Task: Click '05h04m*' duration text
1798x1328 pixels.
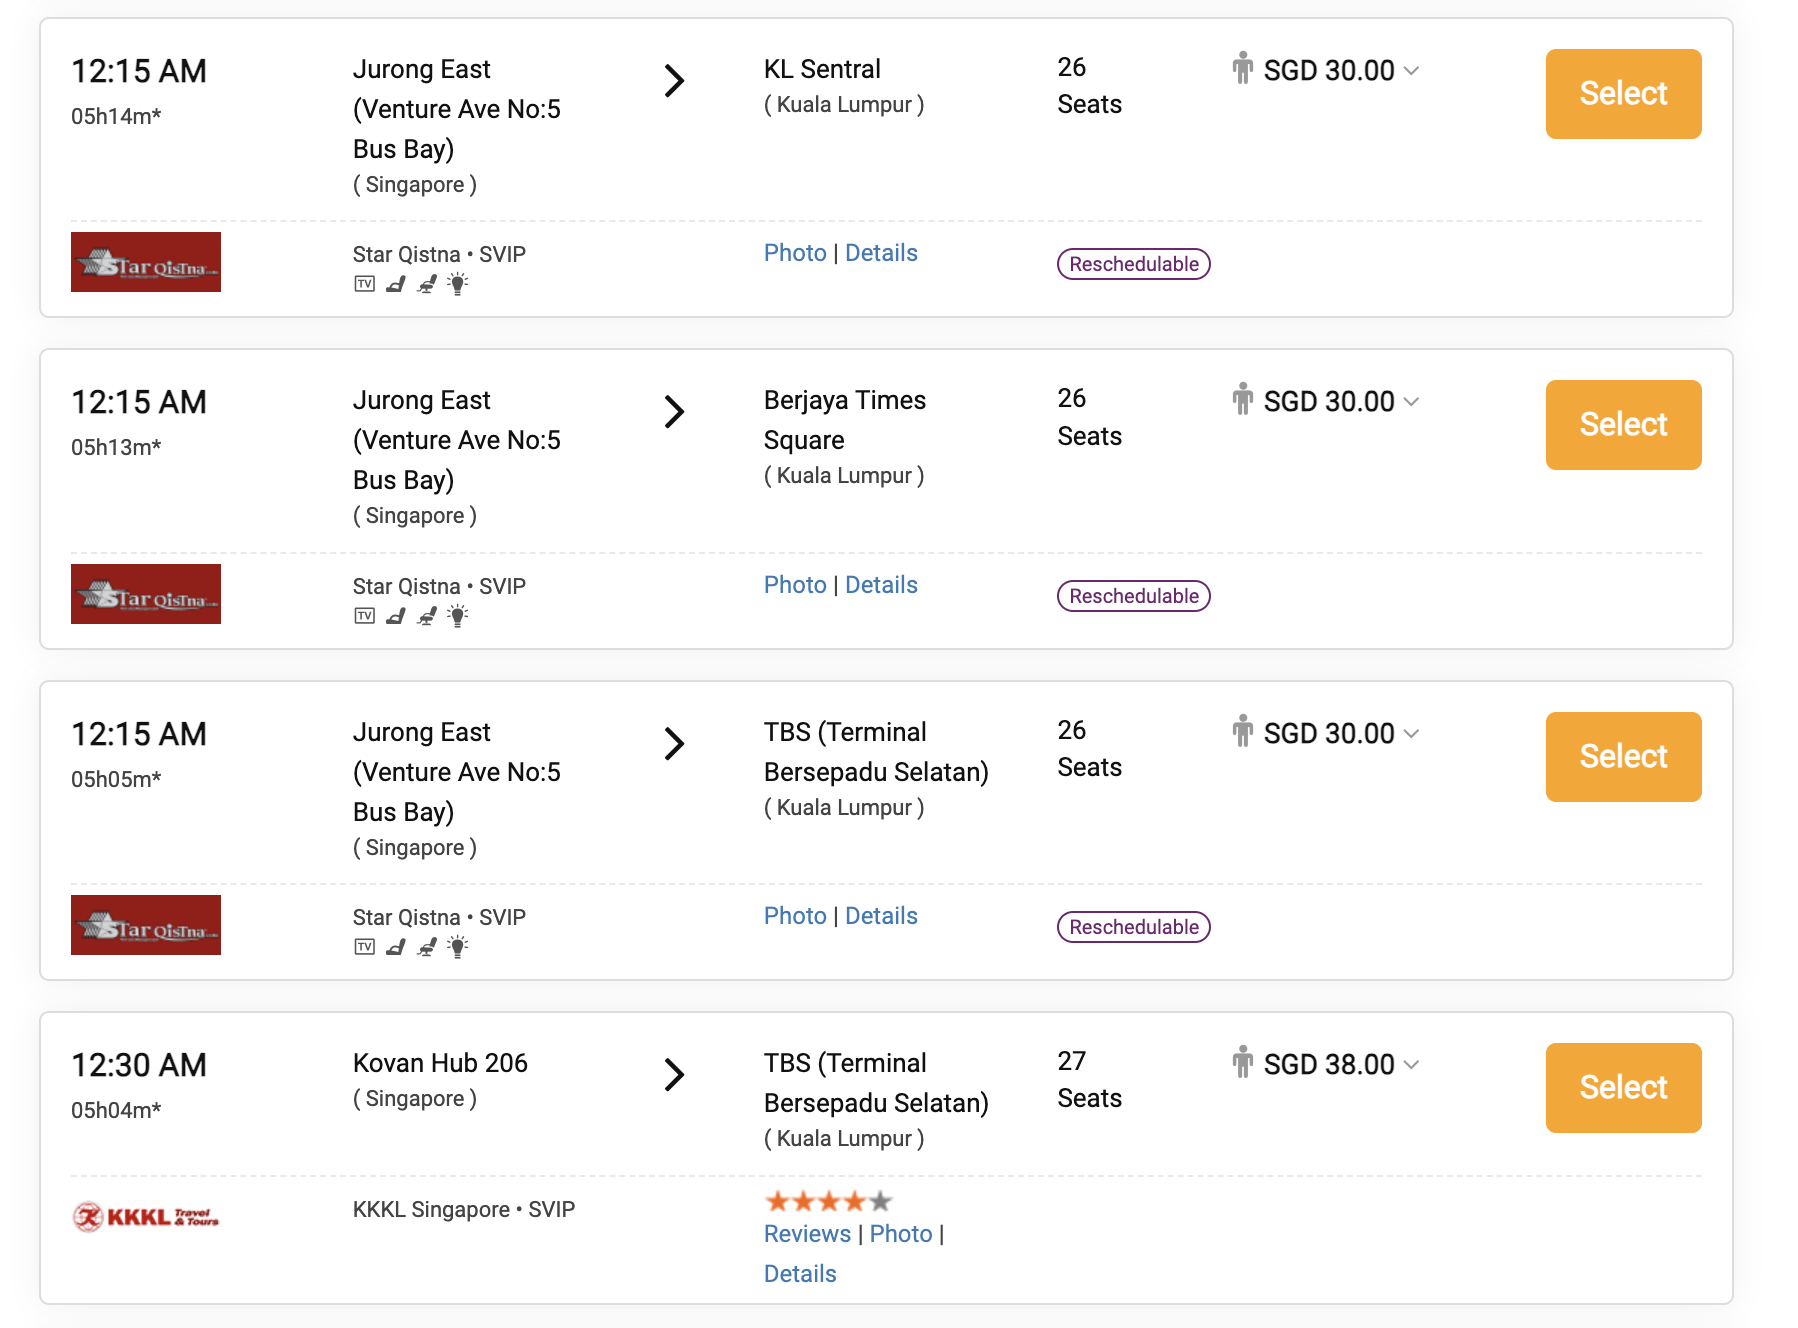Action: tap(116, 1110)
